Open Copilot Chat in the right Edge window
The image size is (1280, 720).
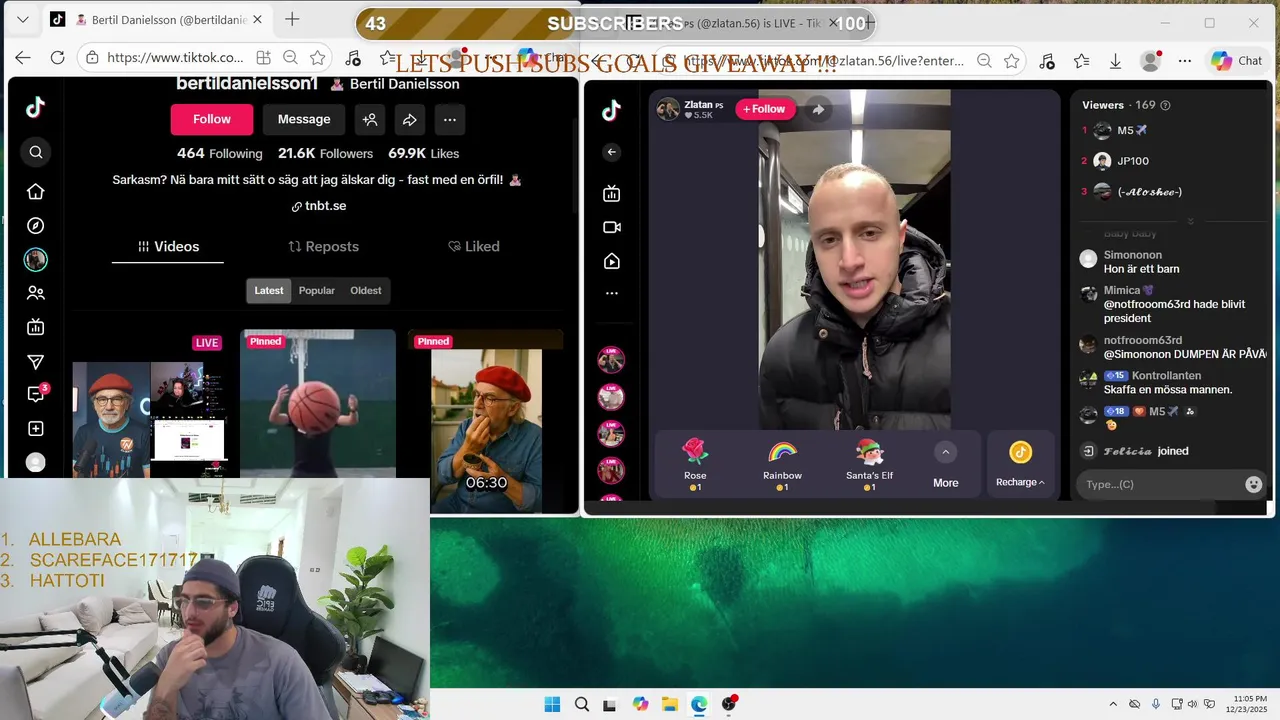(1237, 61)
